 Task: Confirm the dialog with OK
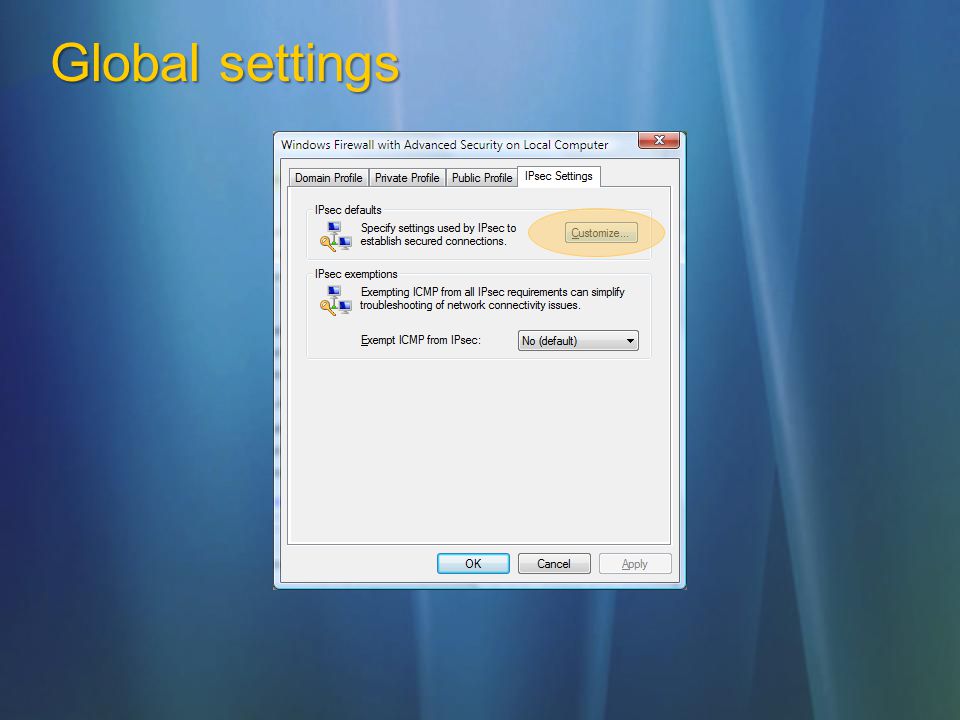(x=473, y=563)
